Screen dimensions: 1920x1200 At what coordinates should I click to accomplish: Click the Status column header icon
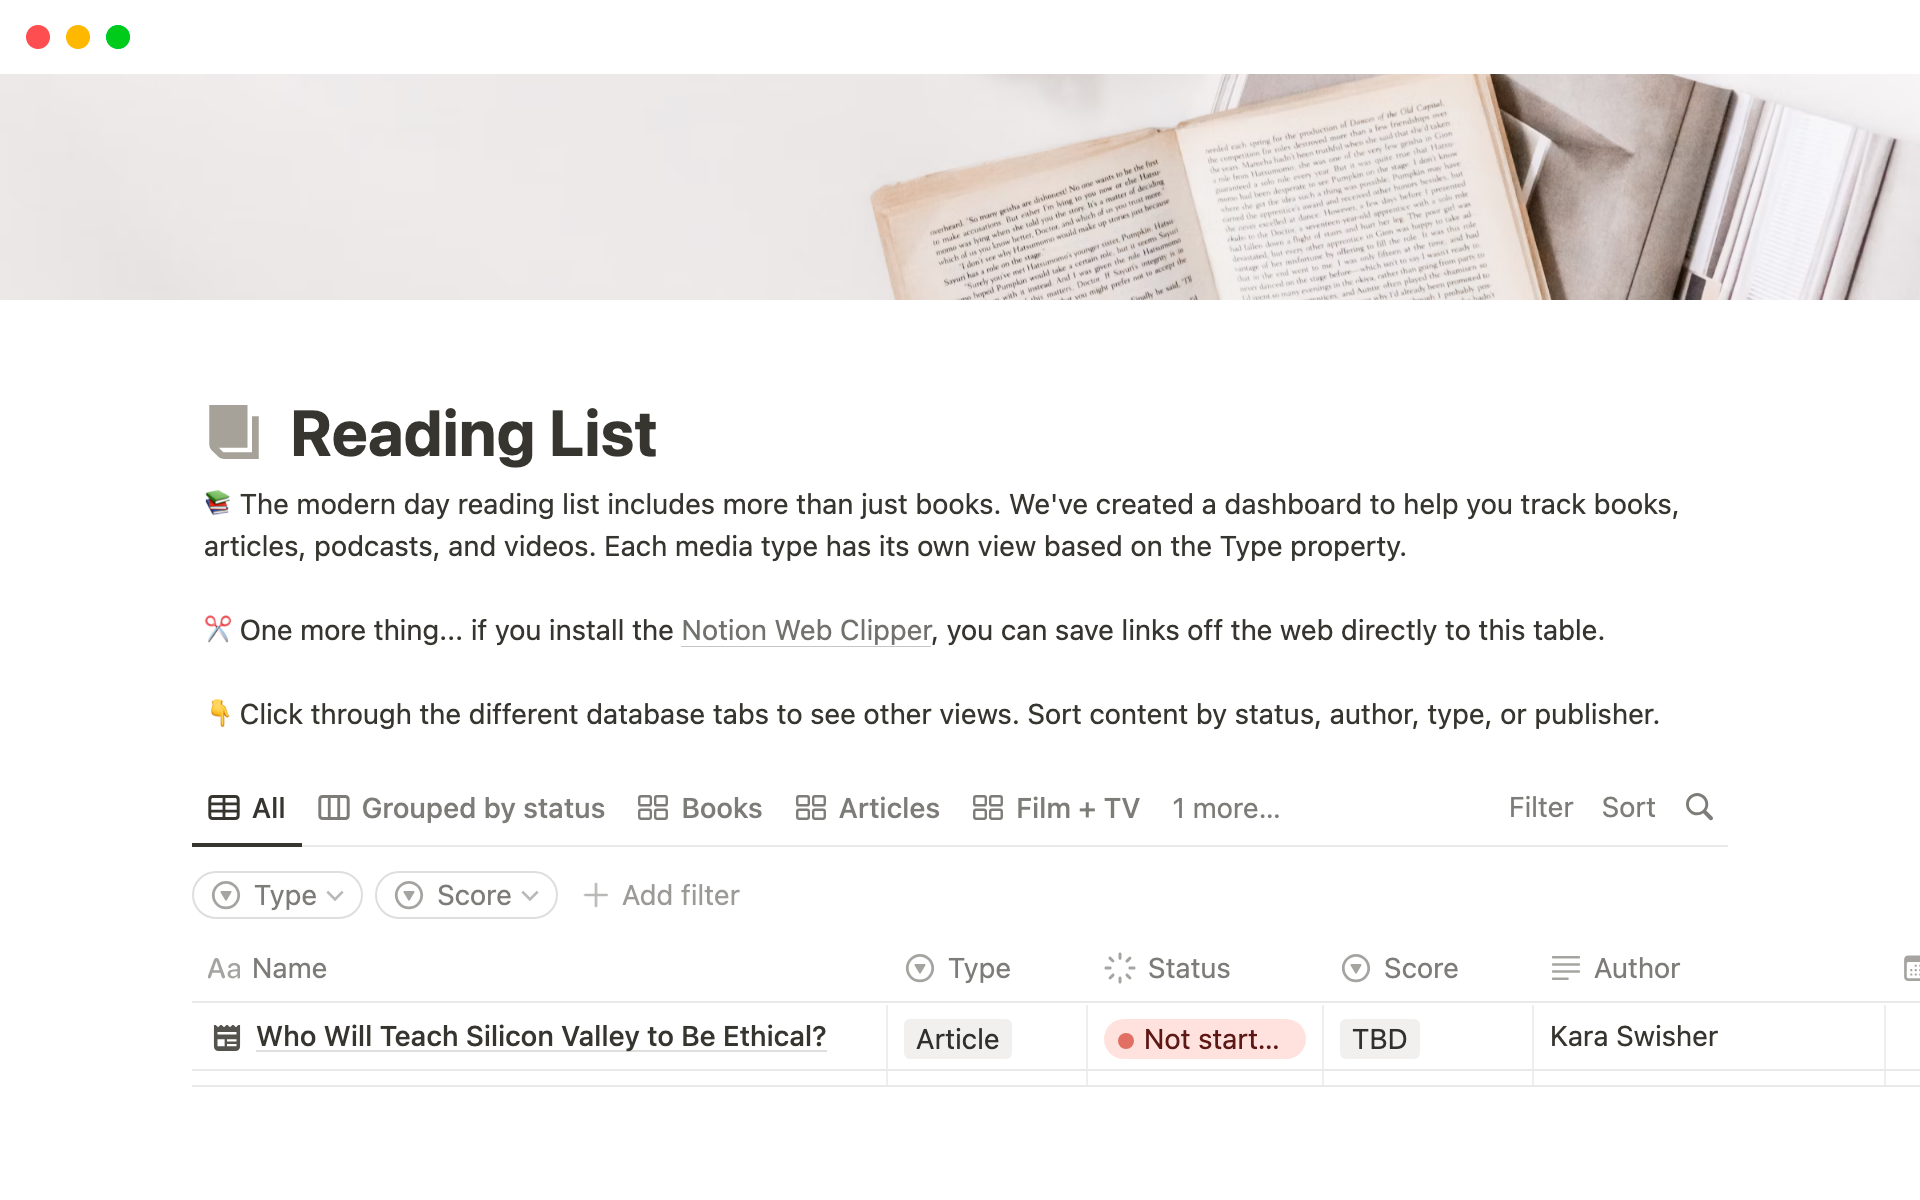pyautogui.click(x=1119, y=968)
